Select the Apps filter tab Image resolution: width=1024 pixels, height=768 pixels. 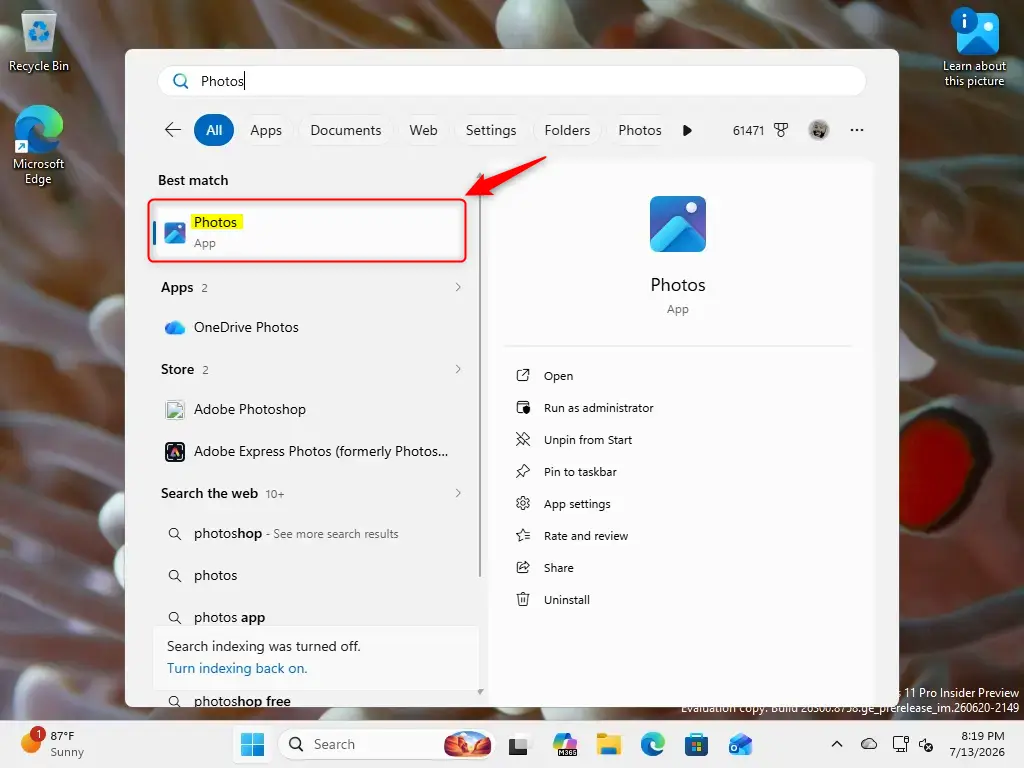[266, 130]
